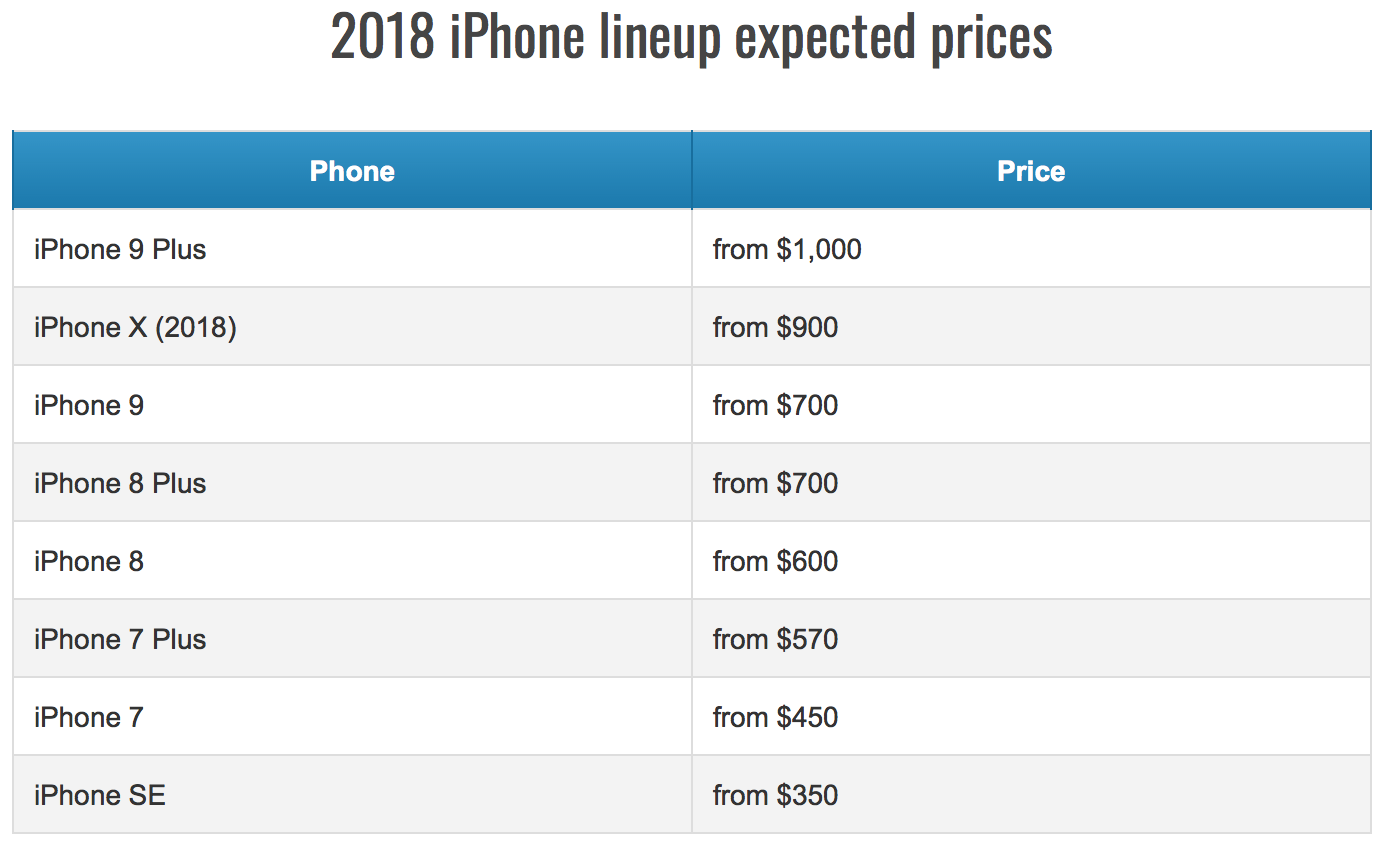Click the 'from $1,000' price cell
Image resolution: width=1384 pixels, height=850 pixels.
coord(787,249)
